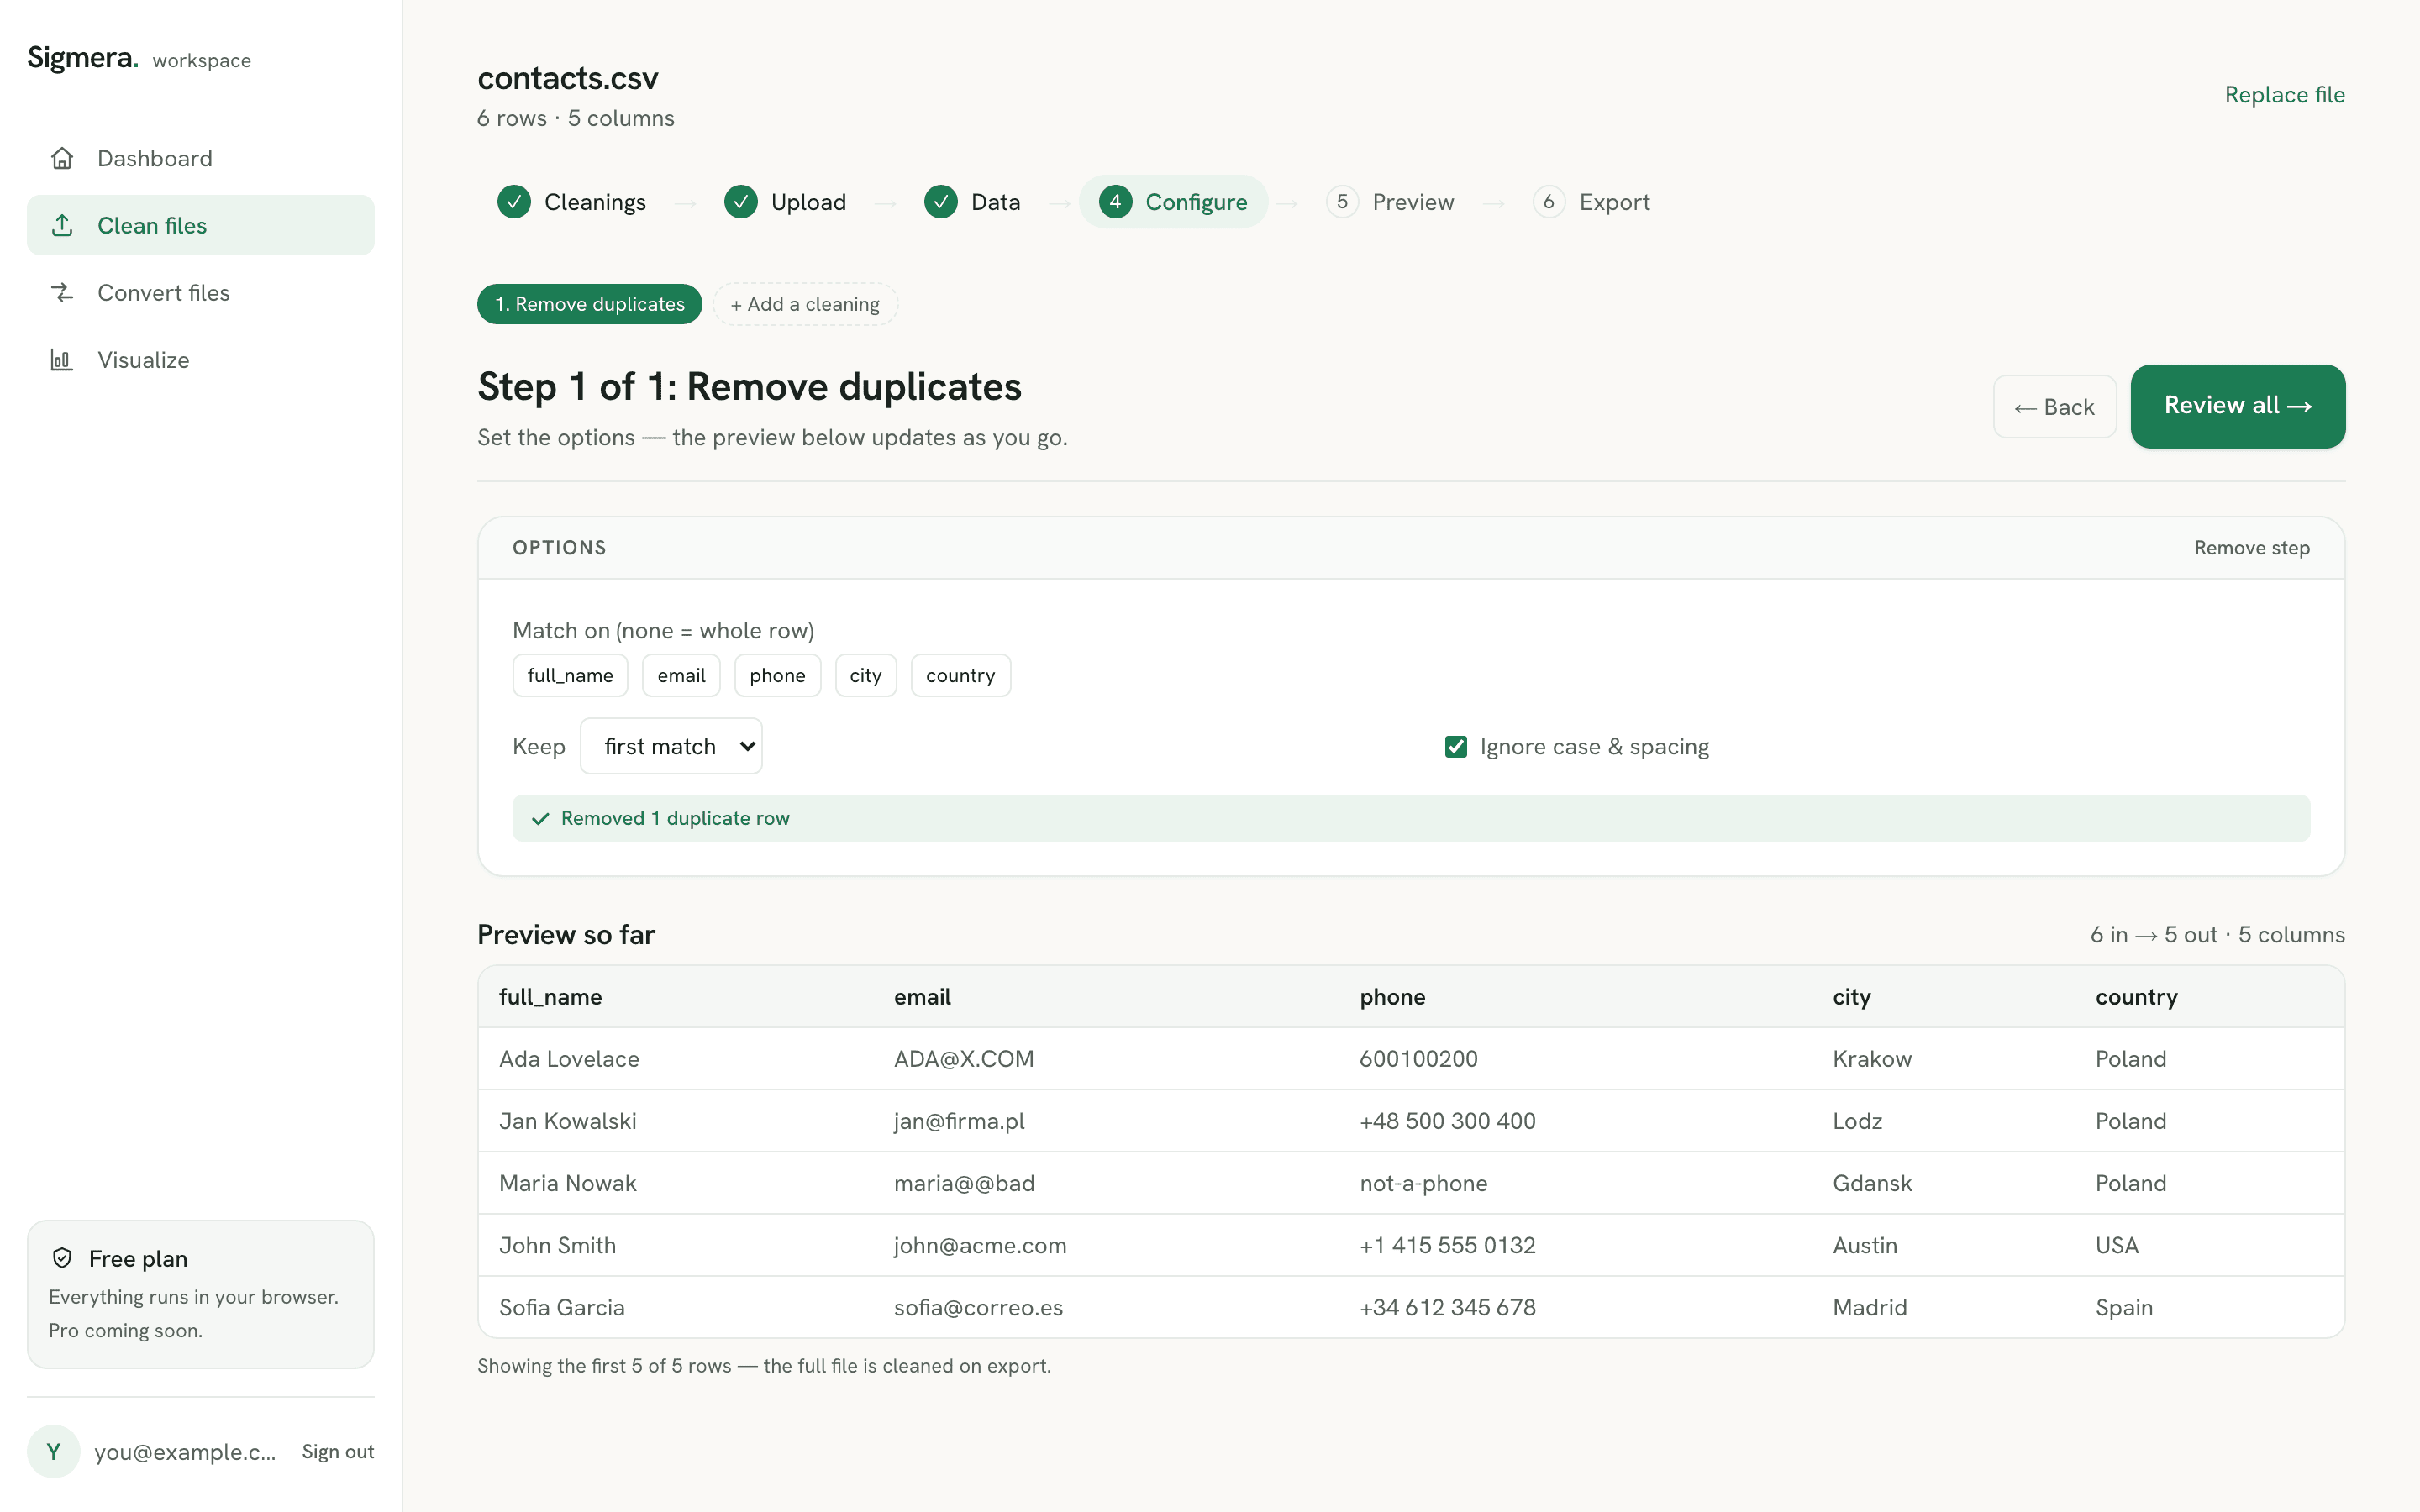Click the Clean files upload icon
The height and width of the screenshot is (1512, 2420).
pyautogui.click(x=62, y=225)
